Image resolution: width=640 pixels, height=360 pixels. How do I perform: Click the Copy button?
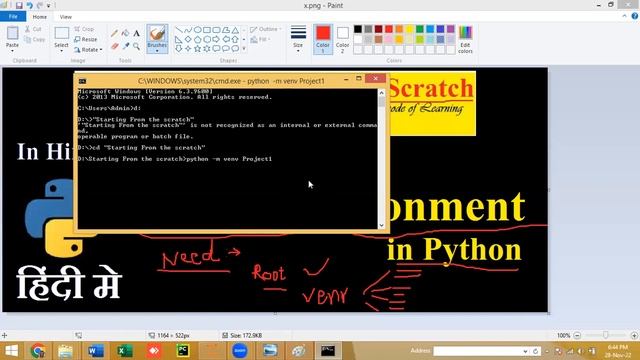35,40
